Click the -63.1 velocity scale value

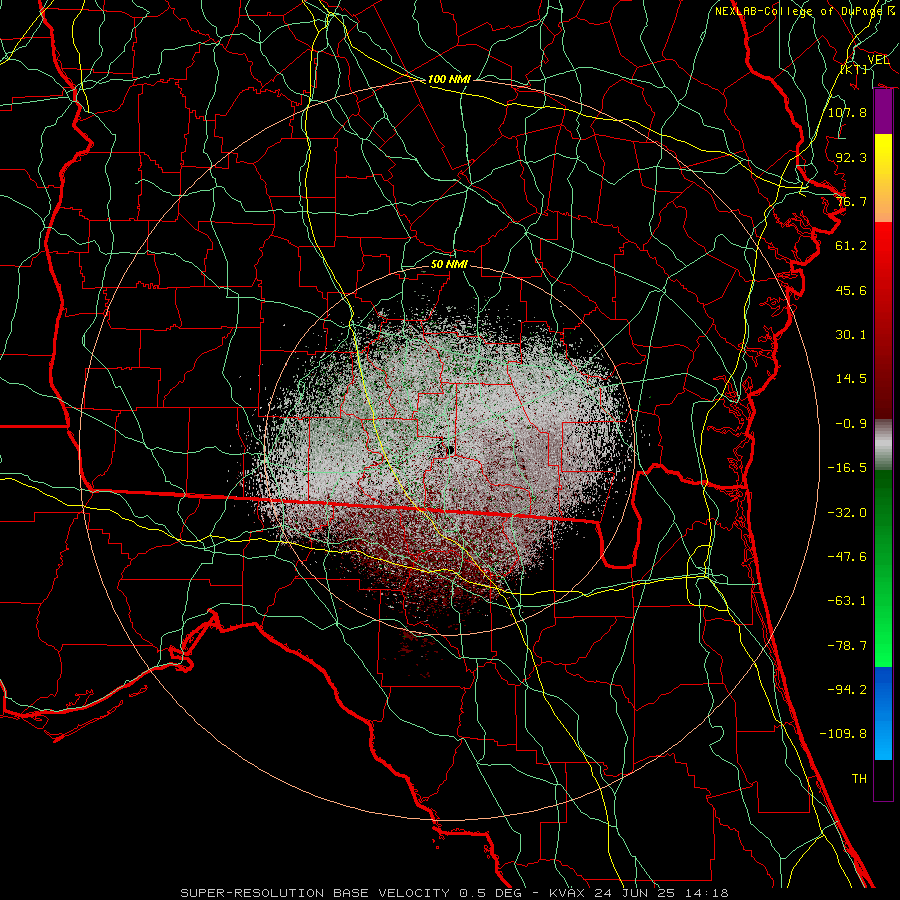point(847,601)
